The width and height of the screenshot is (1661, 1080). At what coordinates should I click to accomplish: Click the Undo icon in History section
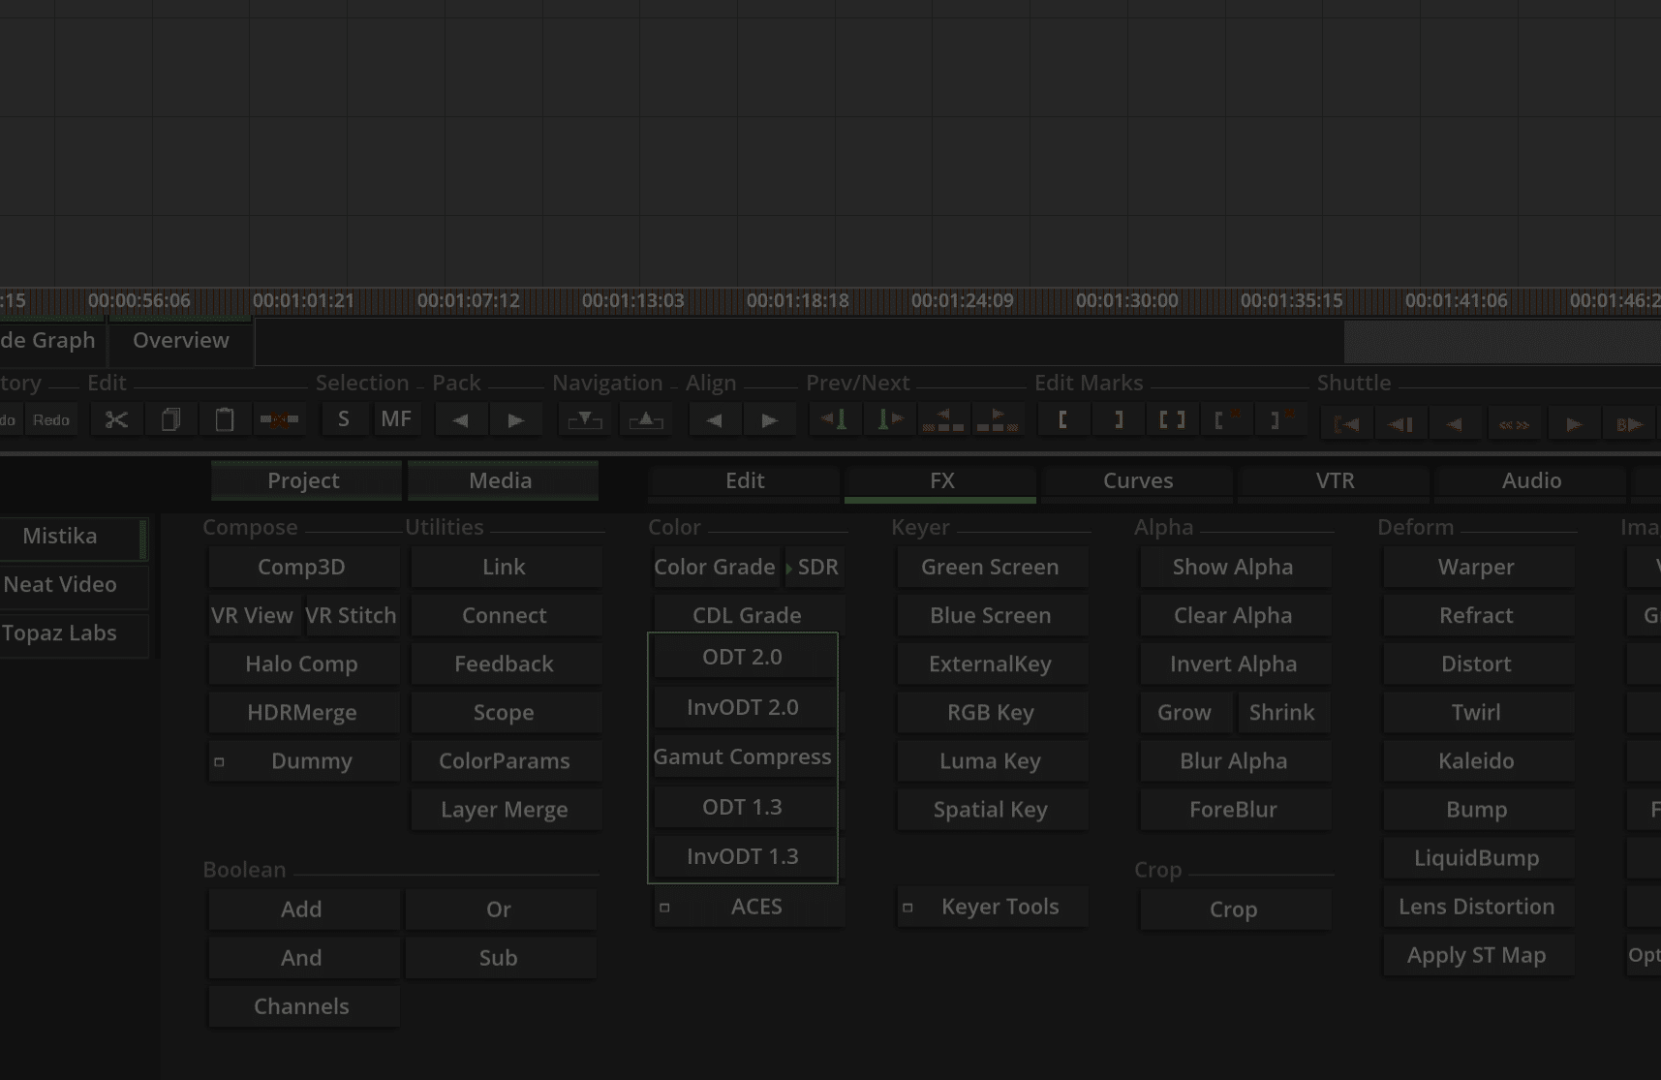coord(10,420)
